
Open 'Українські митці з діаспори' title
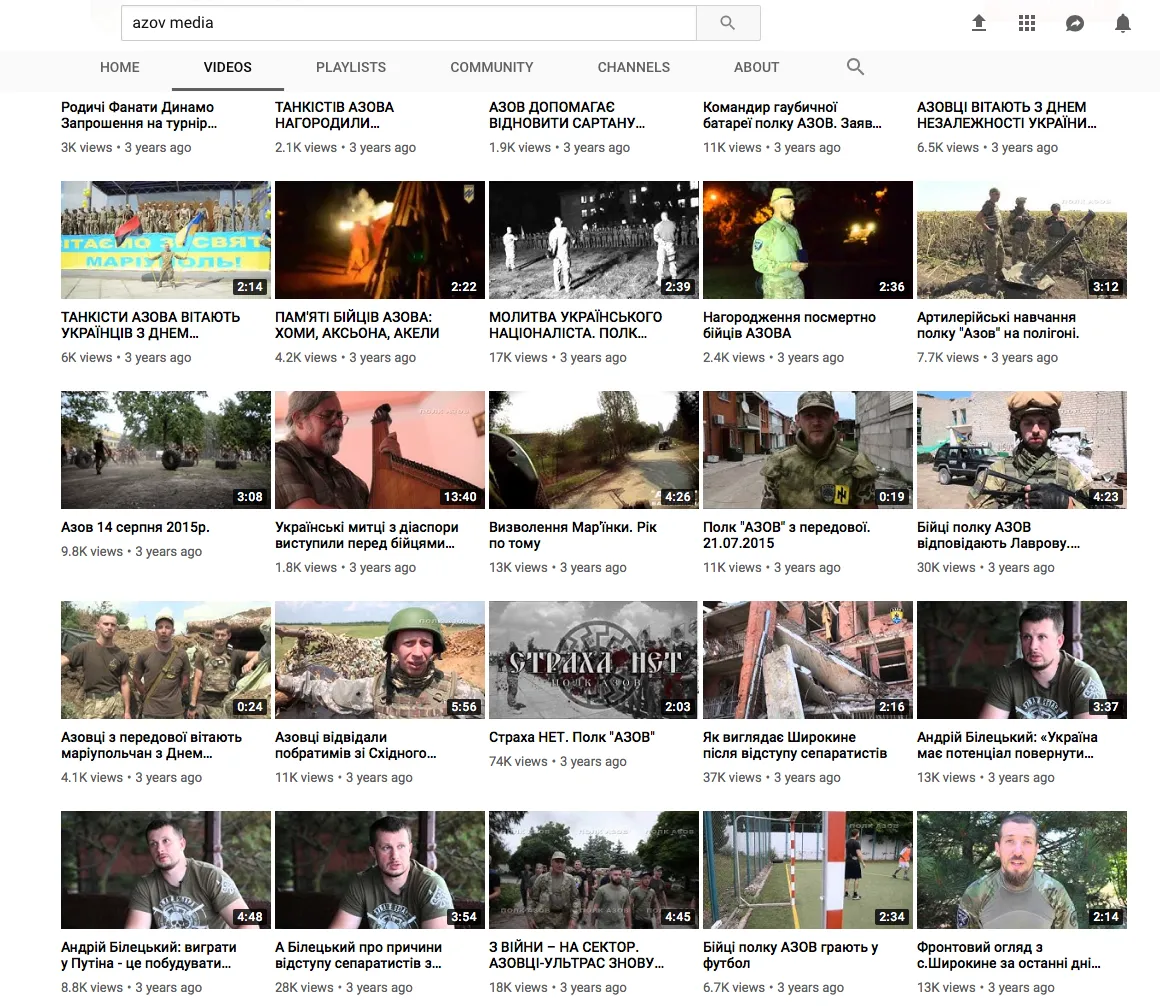[x=367, y=536]
